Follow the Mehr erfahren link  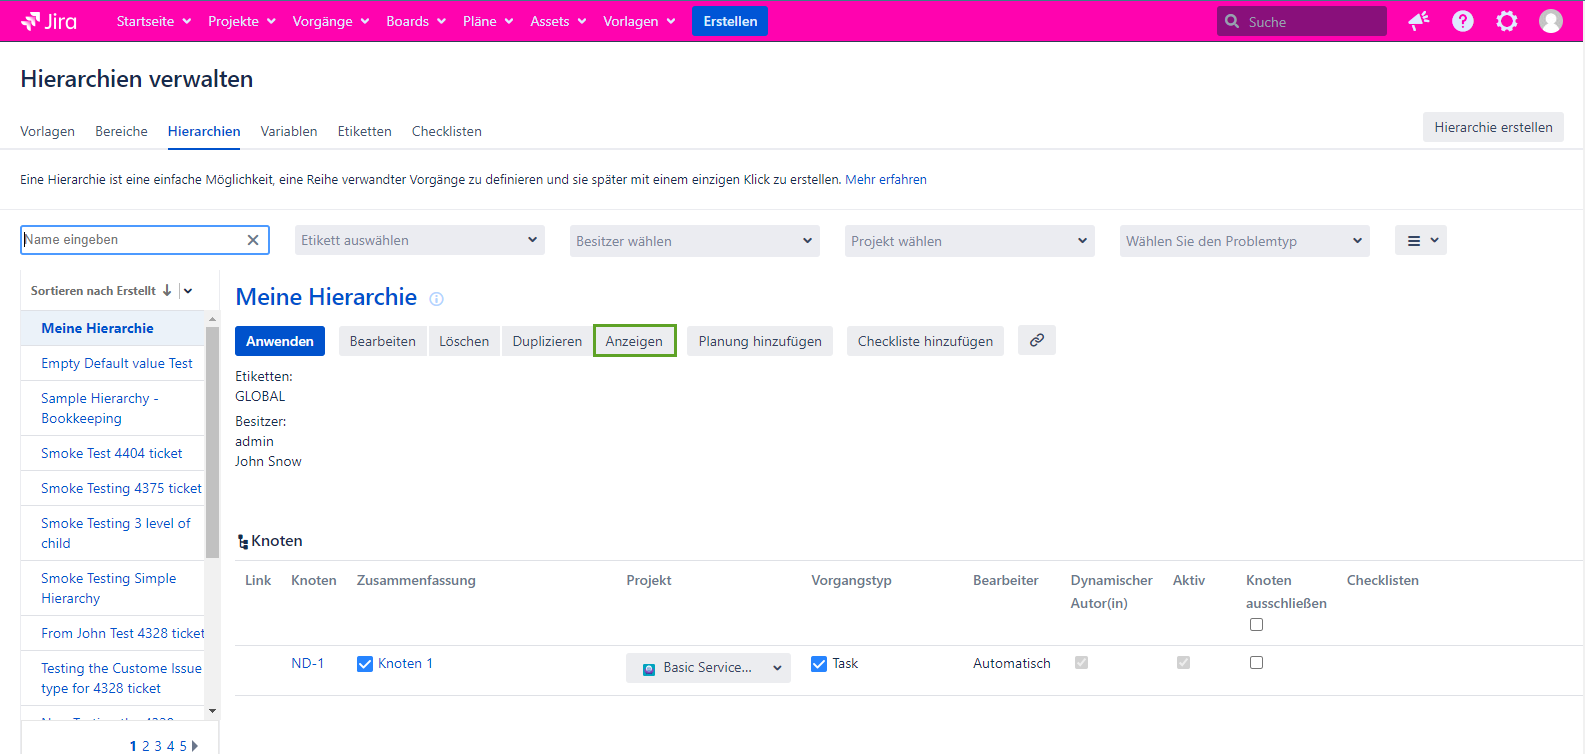[885, 180]
